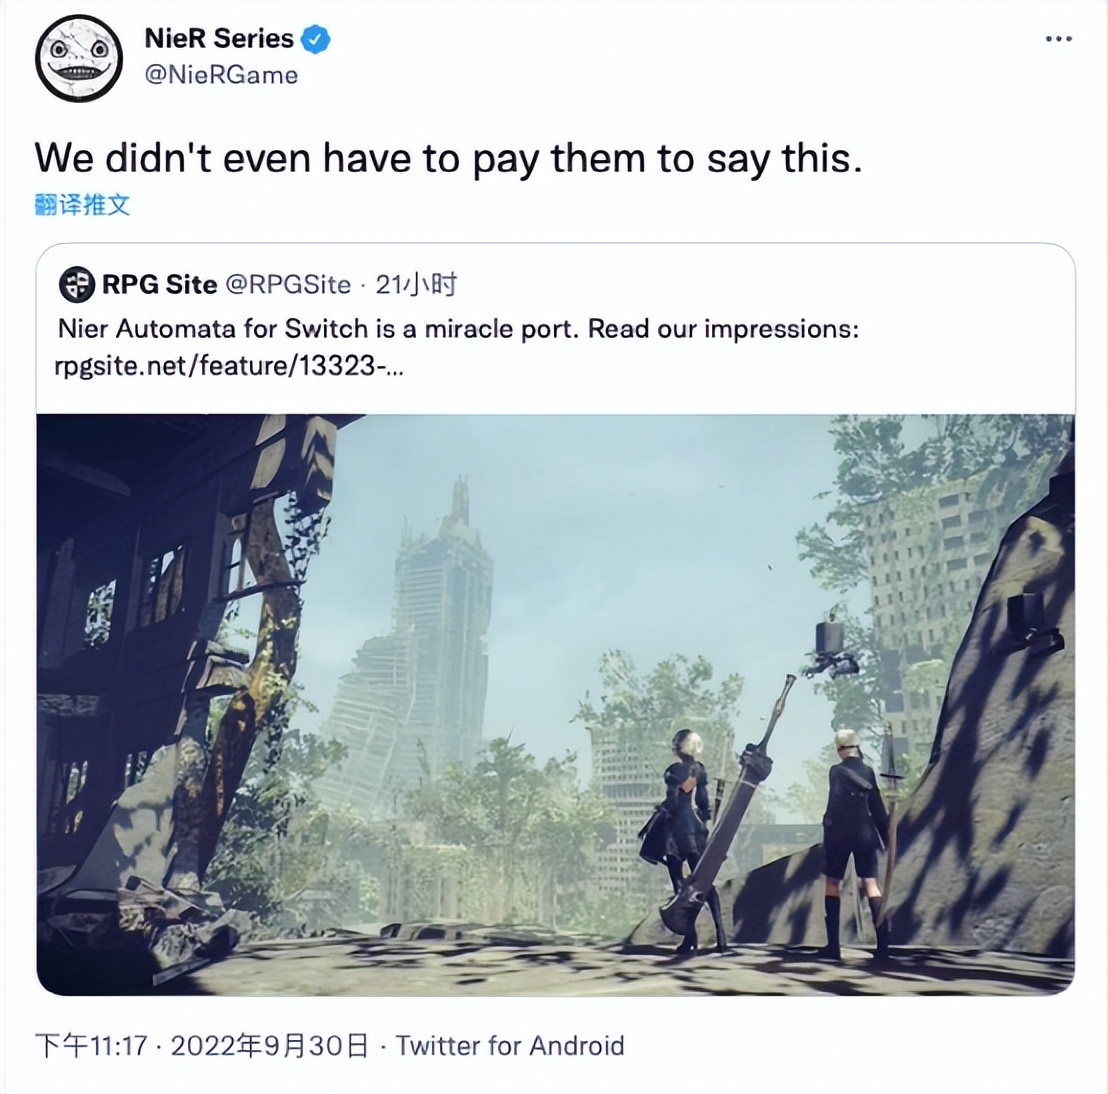Screen dimensions: 1108x1094
Task: Click the blue verified badge next to NieR Series
Action: click(x=315, y=39)
